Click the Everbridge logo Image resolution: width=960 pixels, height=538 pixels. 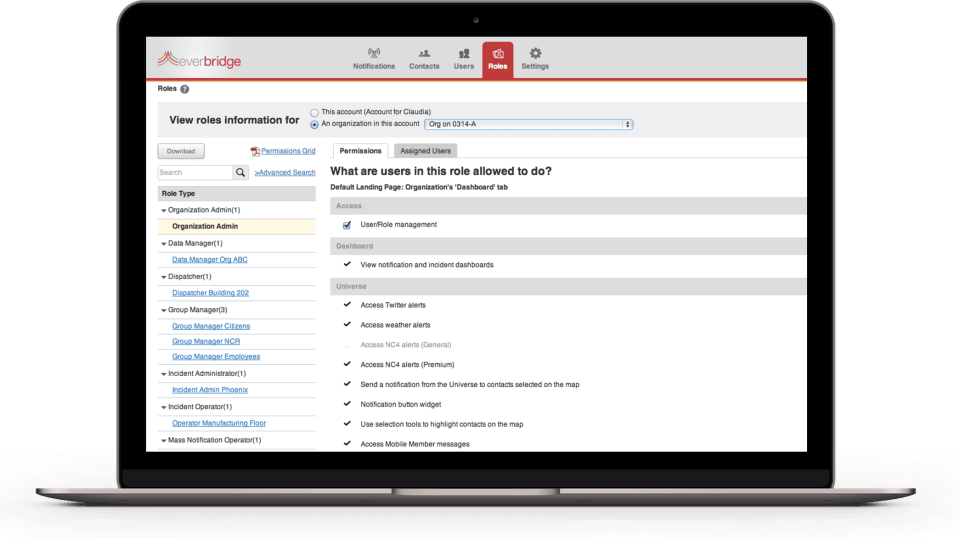(x=199, y=60)
